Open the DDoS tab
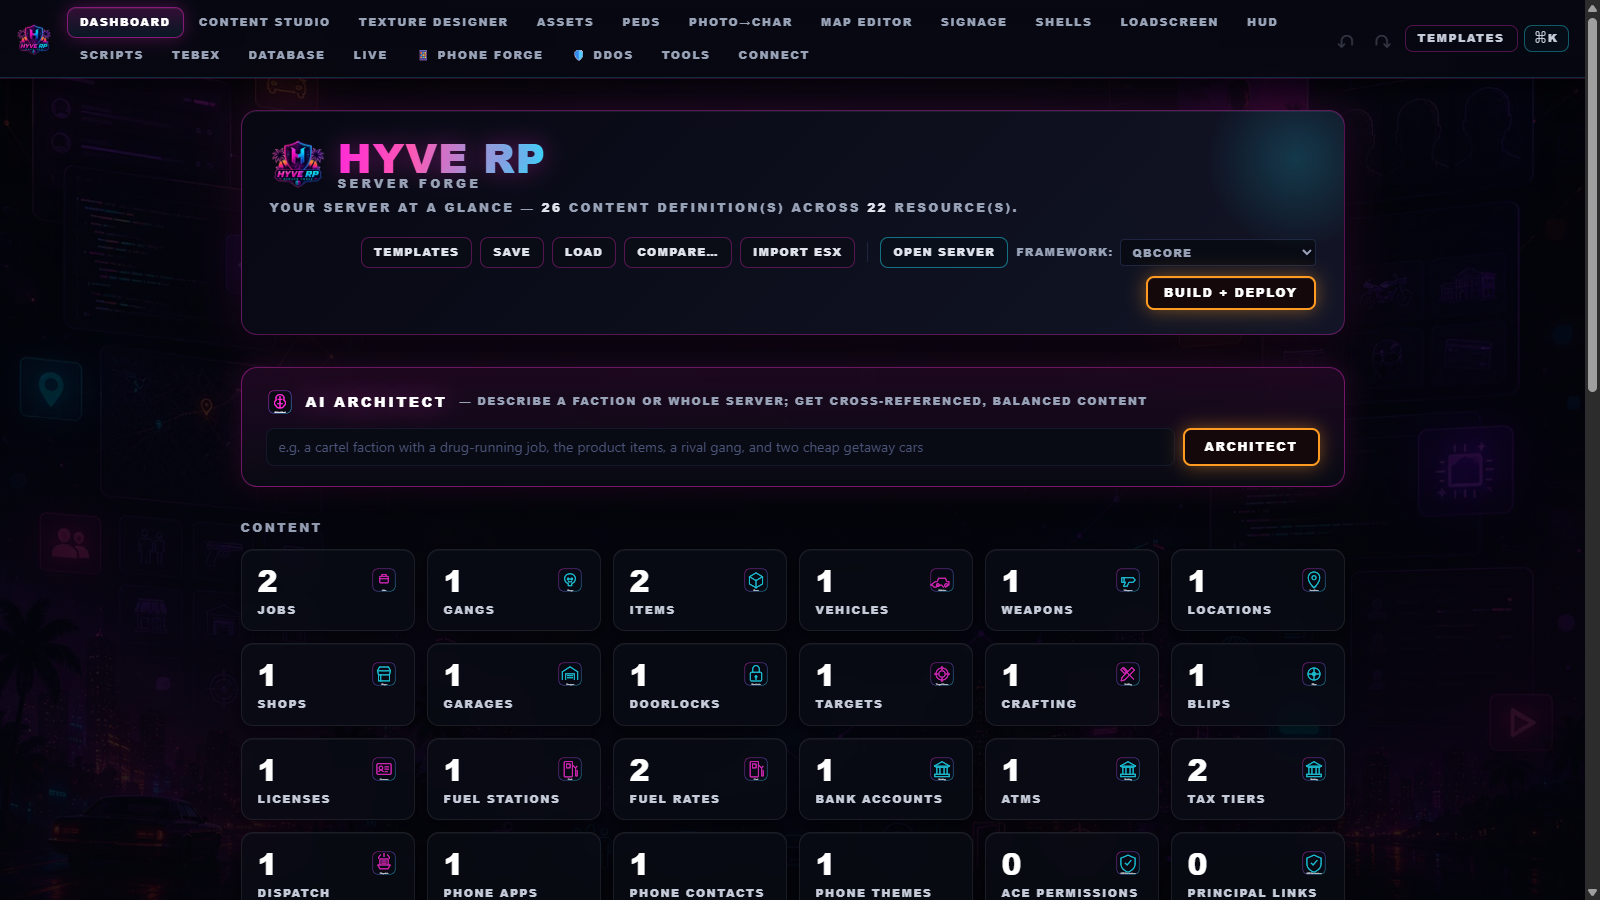Viewport: 1600px width, 900px height. 603,55
